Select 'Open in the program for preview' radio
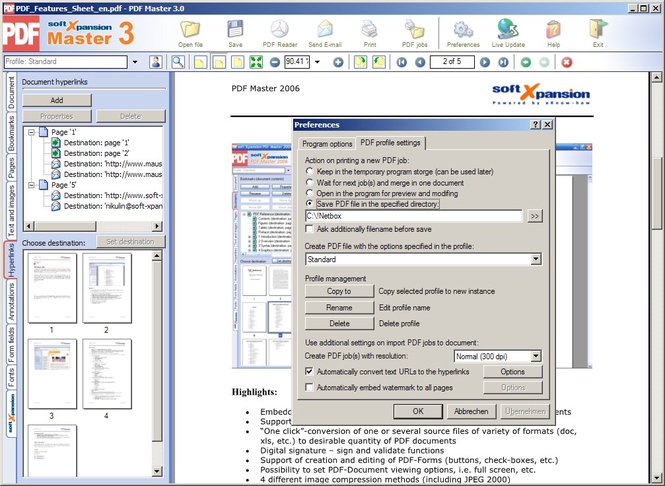This screenshot has width=665, height=486. [310, 193]
